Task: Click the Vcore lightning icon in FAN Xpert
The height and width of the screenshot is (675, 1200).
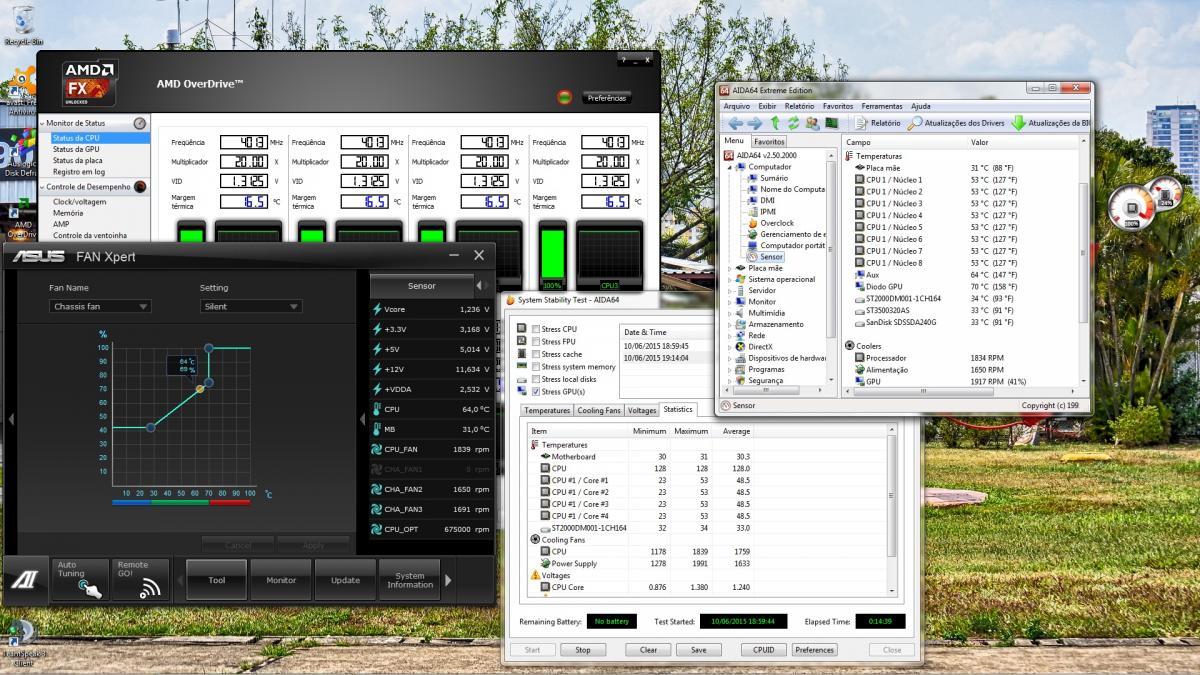Action: 376,309
